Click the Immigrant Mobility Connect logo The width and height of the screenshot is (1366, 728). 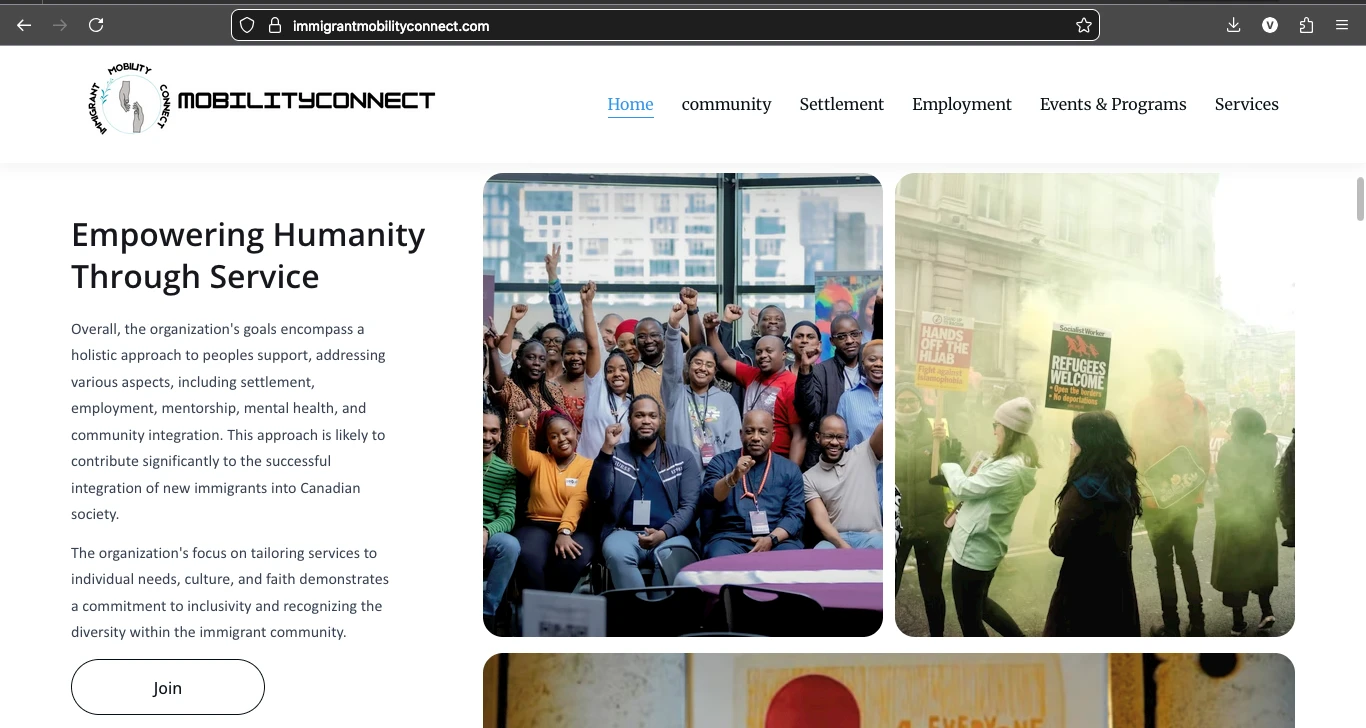(261, 100)
